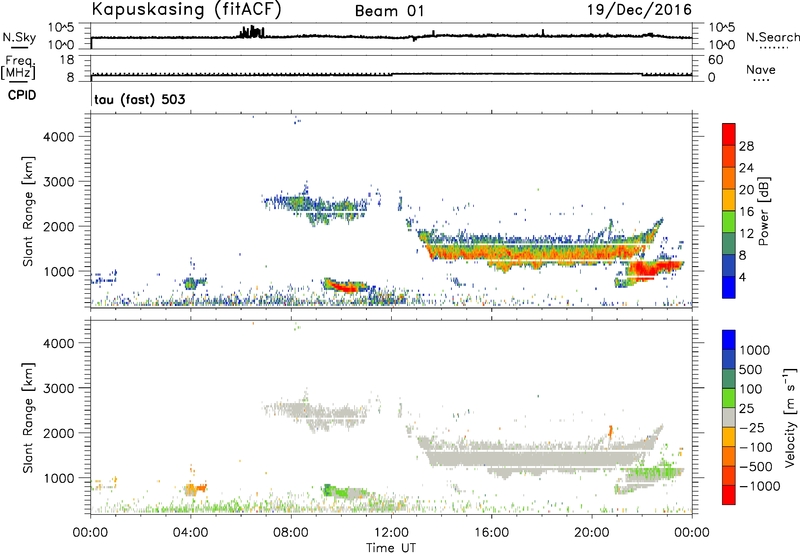Click the Nave legend label

click(761, 70)
